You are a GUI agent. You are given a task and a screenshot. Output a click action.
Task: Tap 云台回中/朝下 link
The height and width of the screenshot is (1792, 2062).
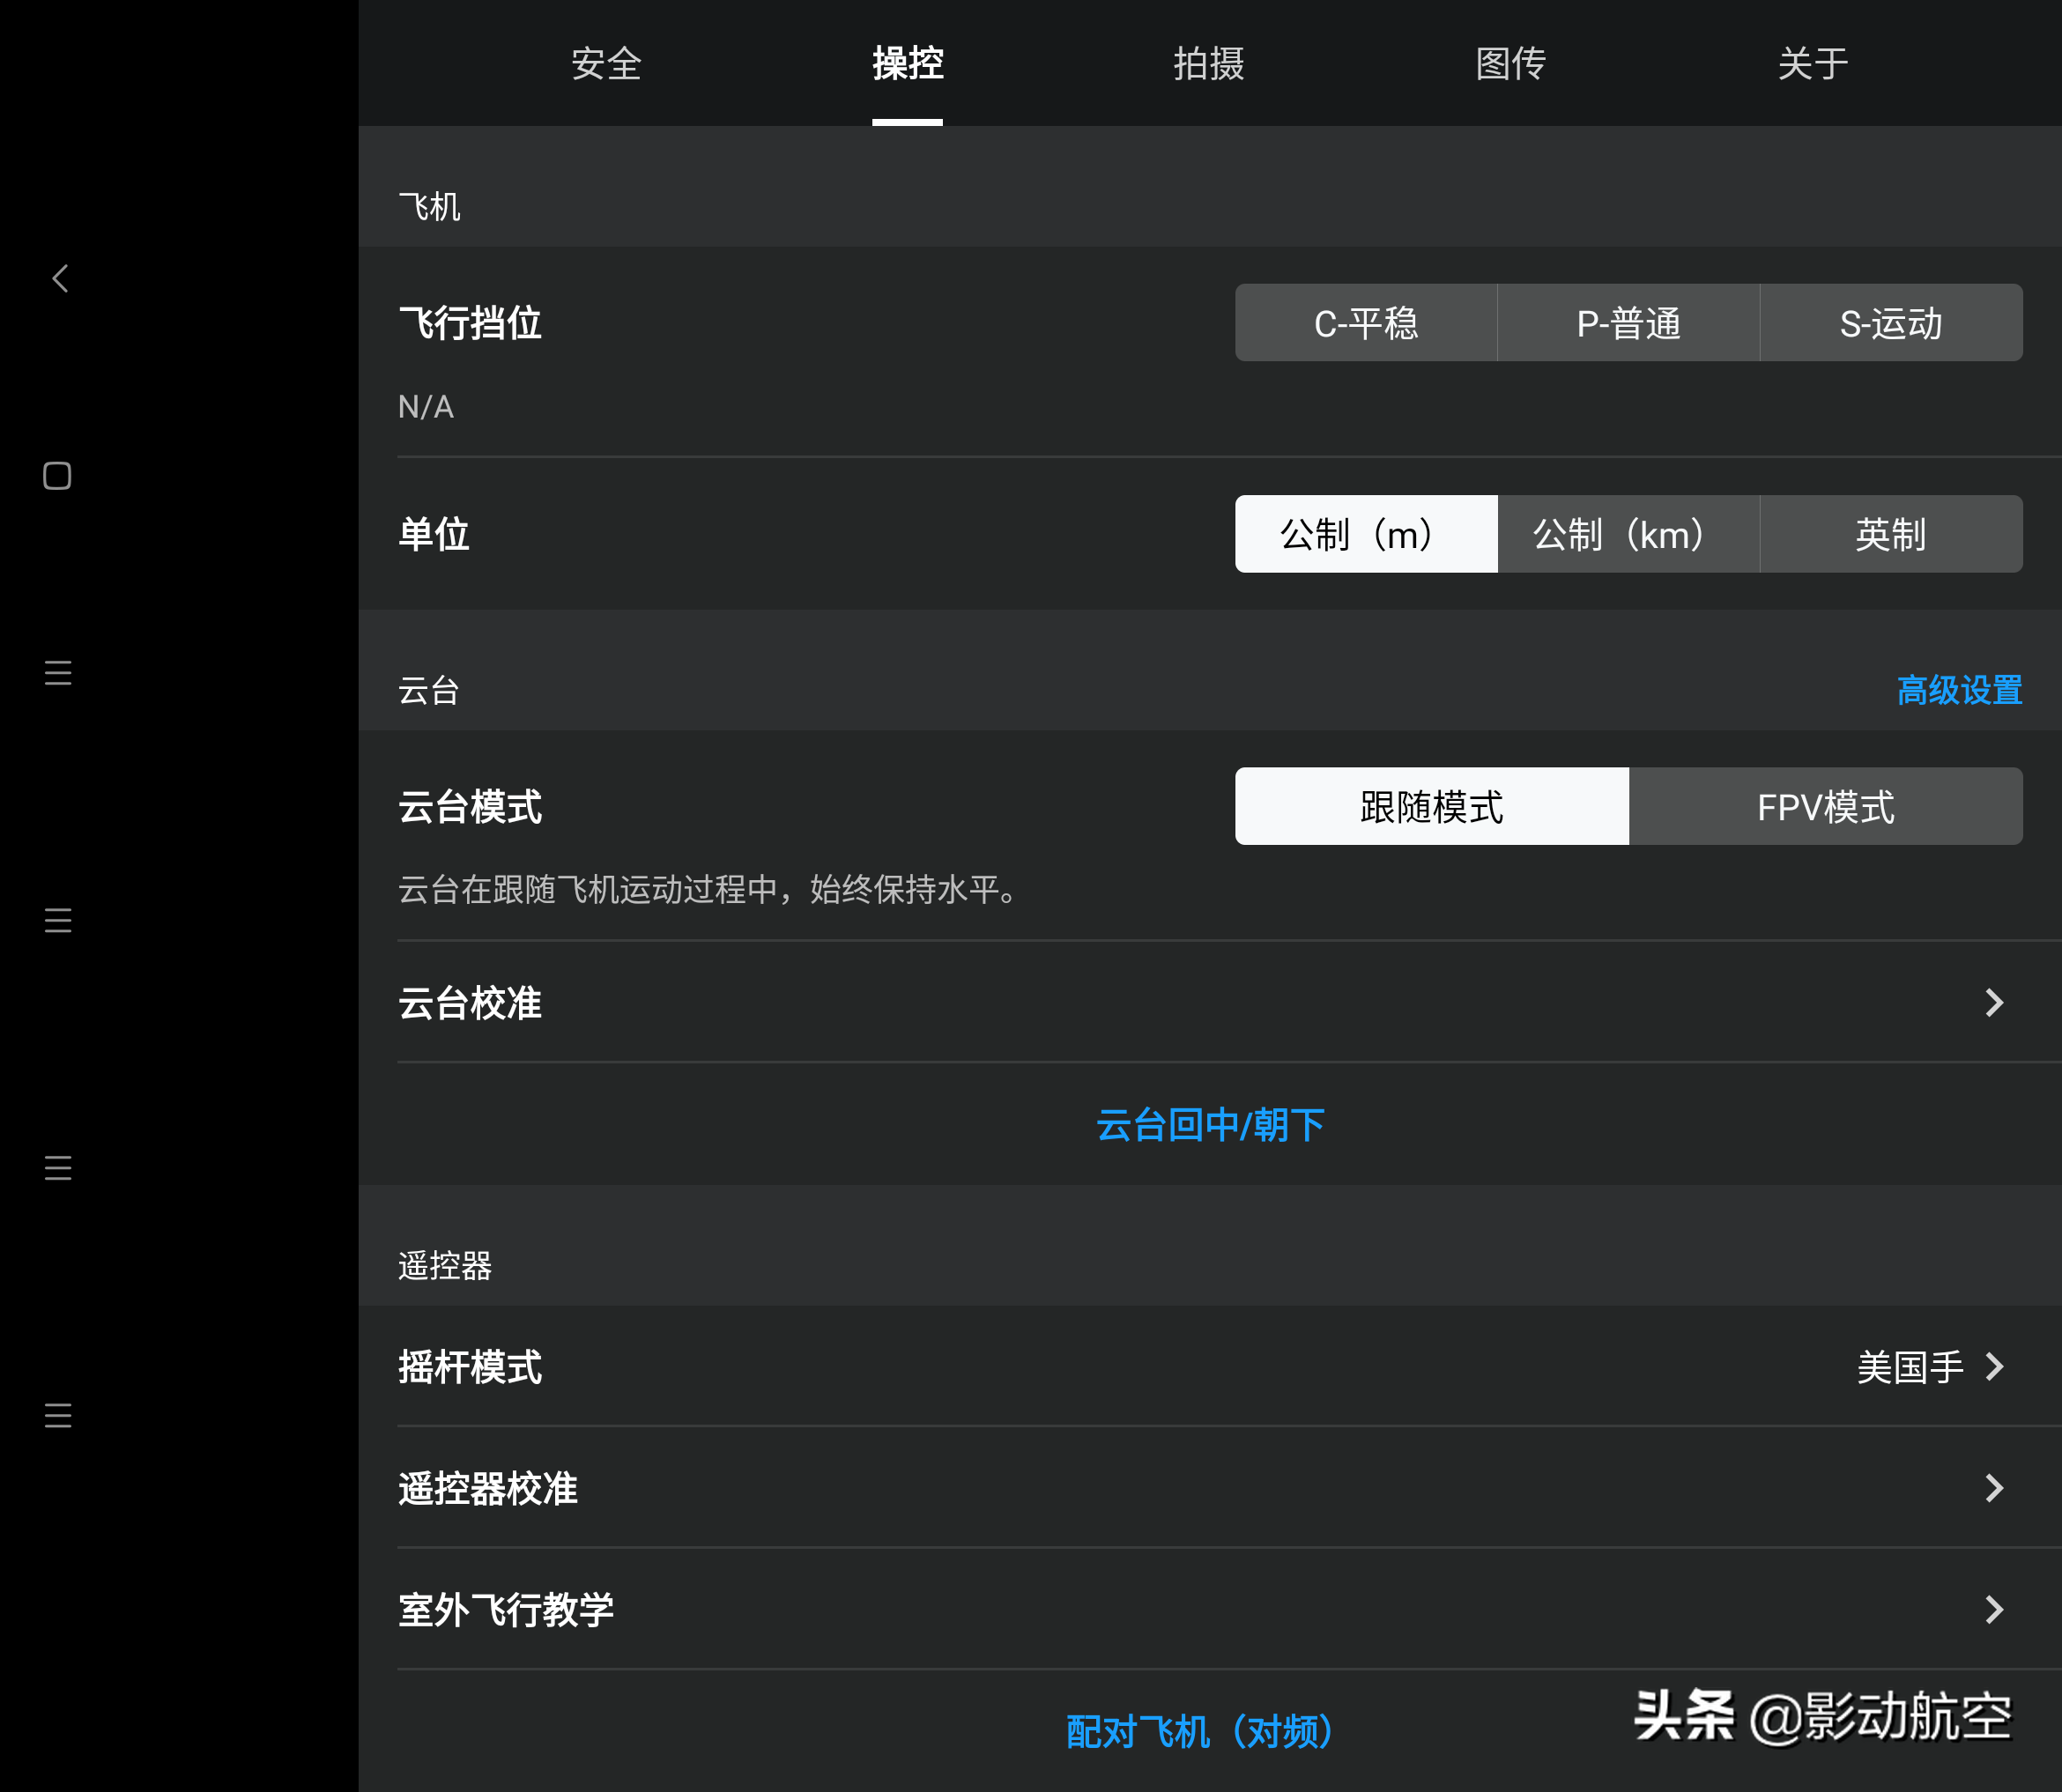(1210, 1125)
